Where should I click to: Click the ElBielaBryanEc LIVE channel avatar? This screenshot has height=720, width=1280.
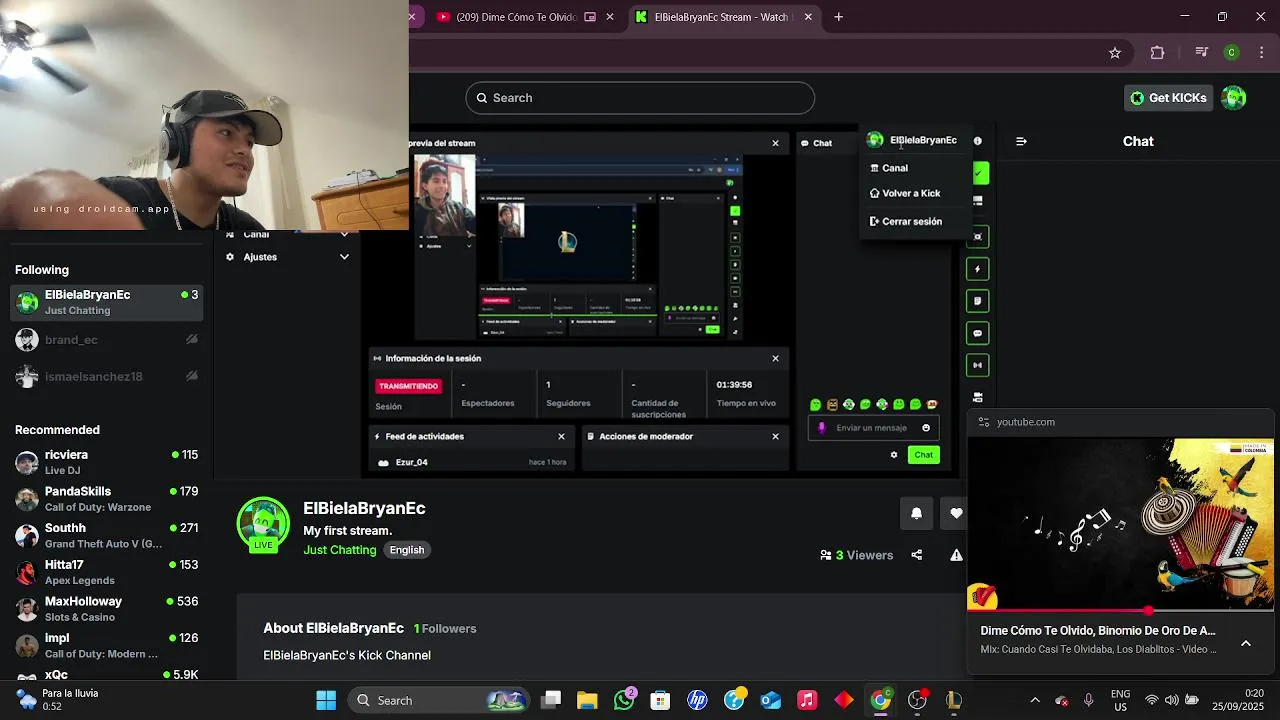[263, 524]
